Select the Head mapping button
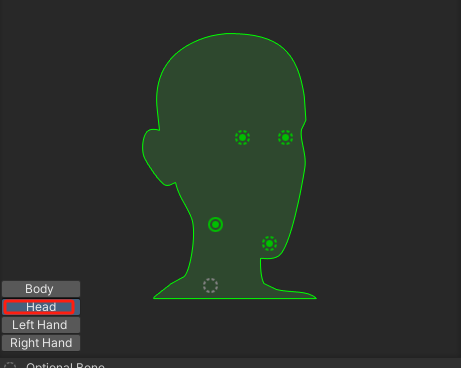 point(41,307)
